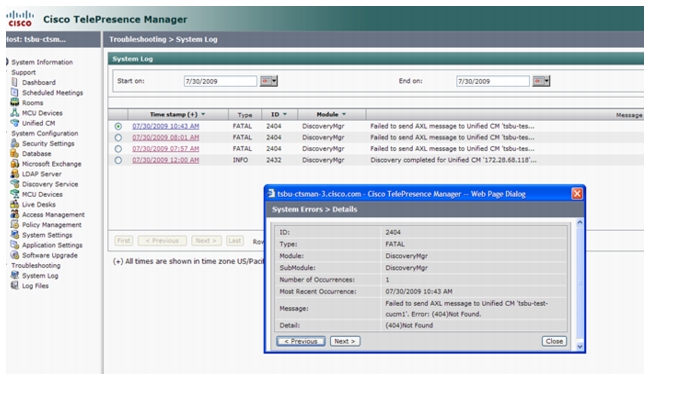Click the 'INFO' type cell

pos(240,160)
